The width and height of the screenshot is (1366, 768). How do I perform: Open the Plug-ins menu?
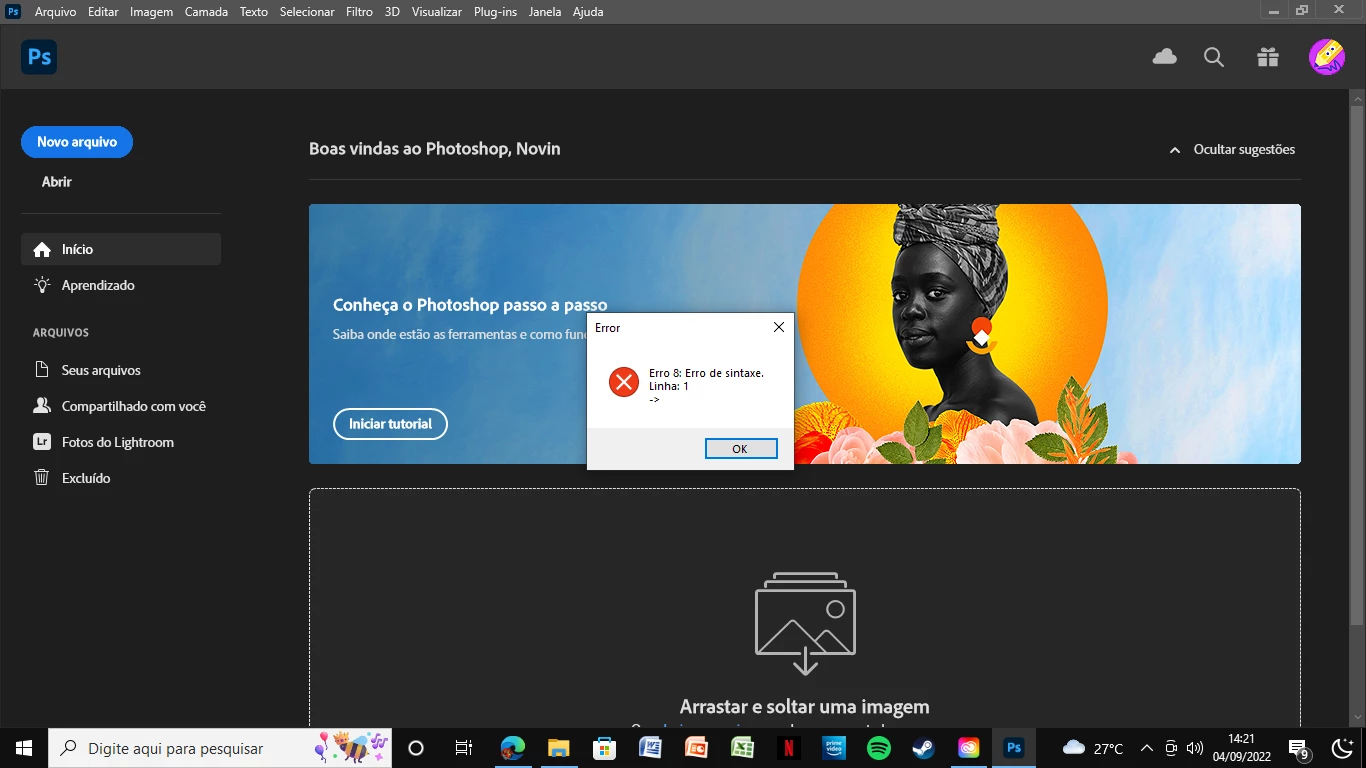495,12
